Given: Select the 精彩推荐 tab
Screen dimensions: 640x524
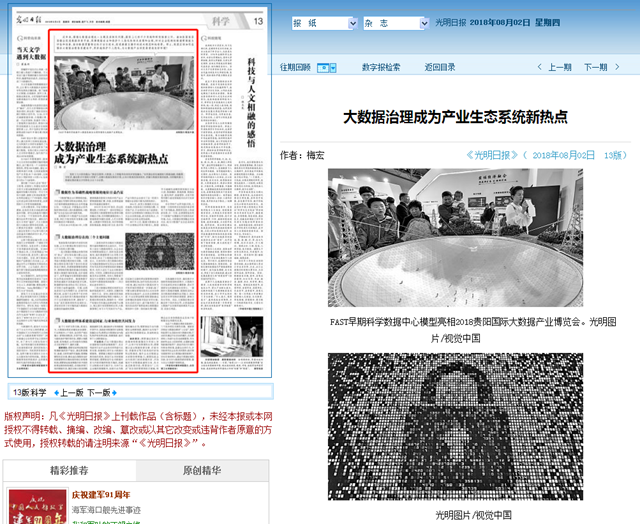Looking at the screenshot, I should point(68,470).
